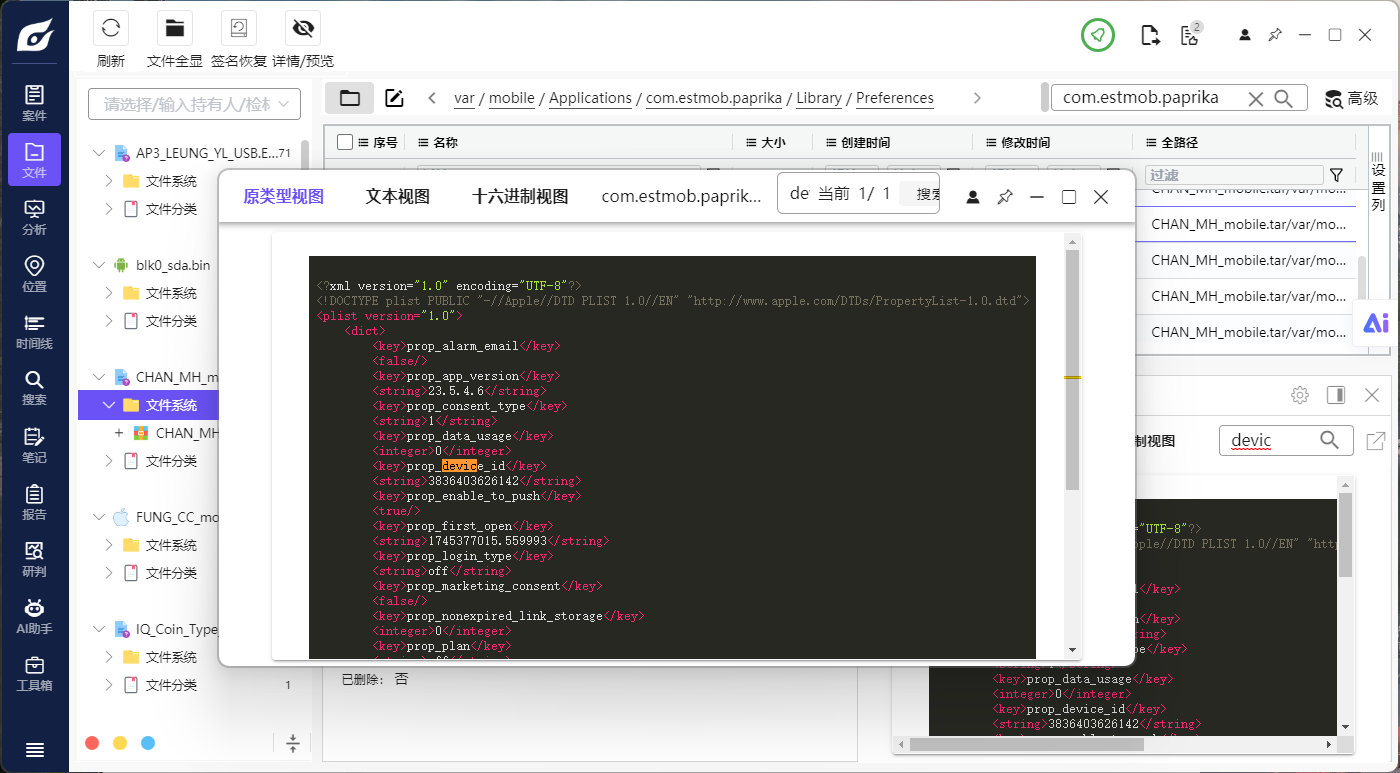Expand 文件系统 under blk0_sda.bin
1400x773 pixels.
tap(110, 293)
